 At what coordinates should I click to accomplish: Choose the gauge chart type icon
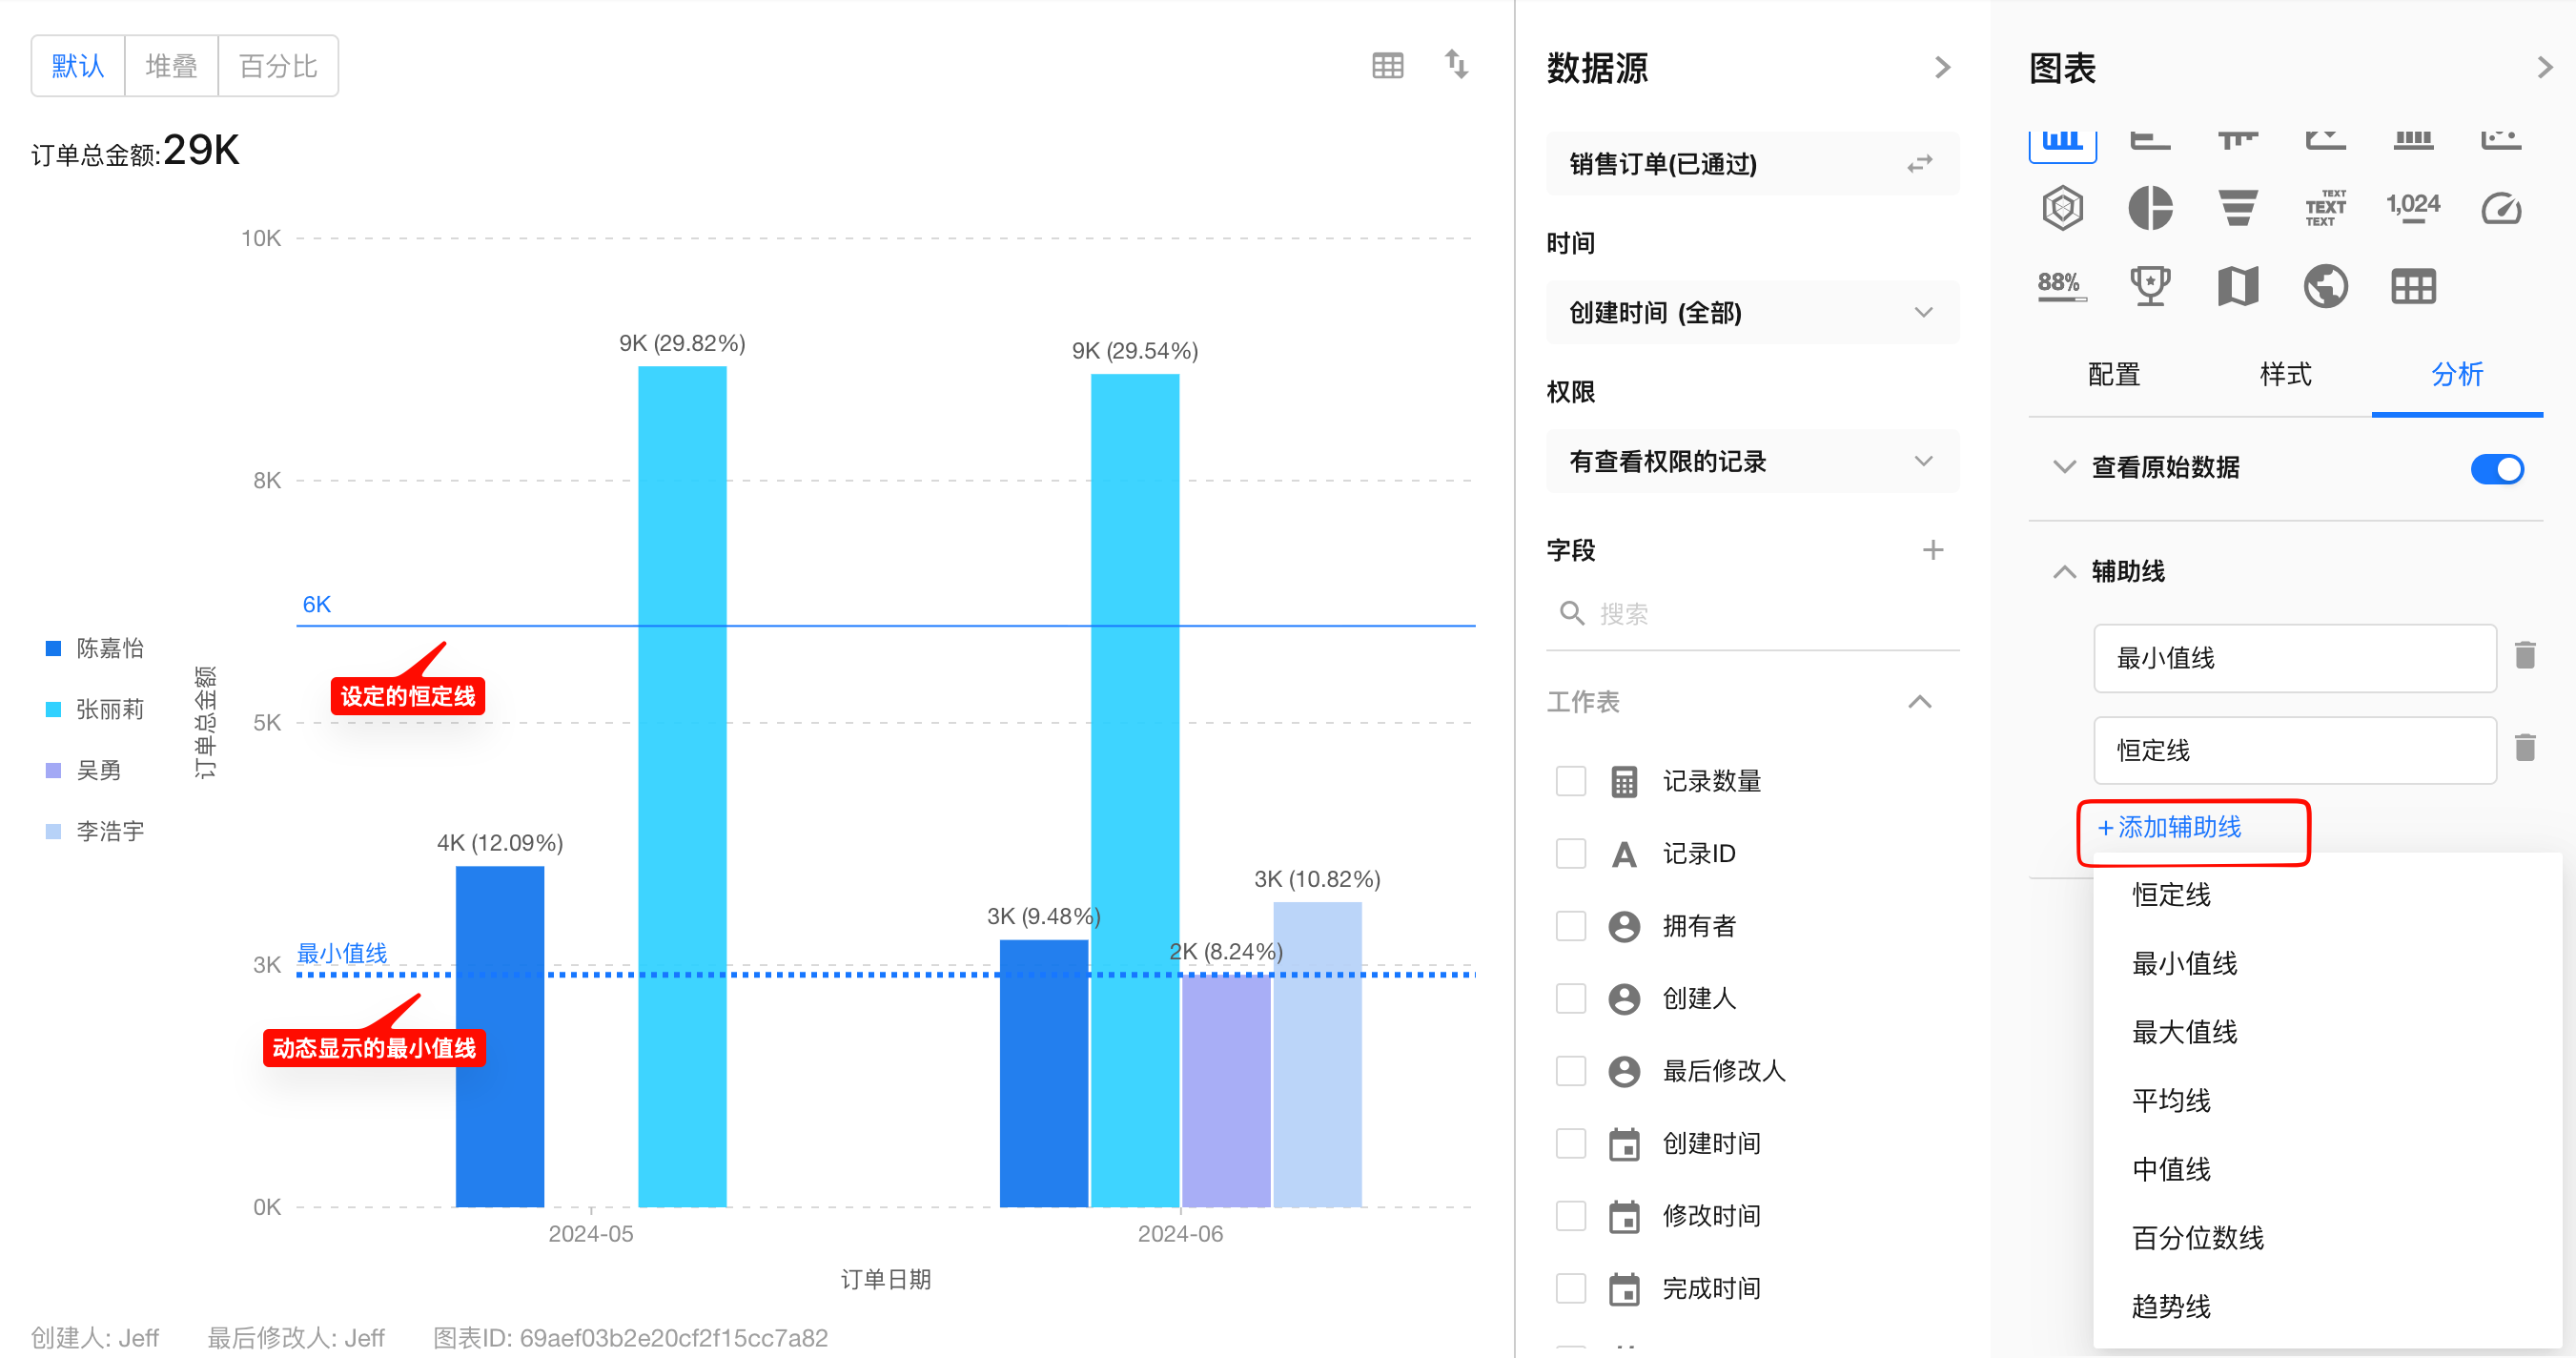[x=2500, y=208]
